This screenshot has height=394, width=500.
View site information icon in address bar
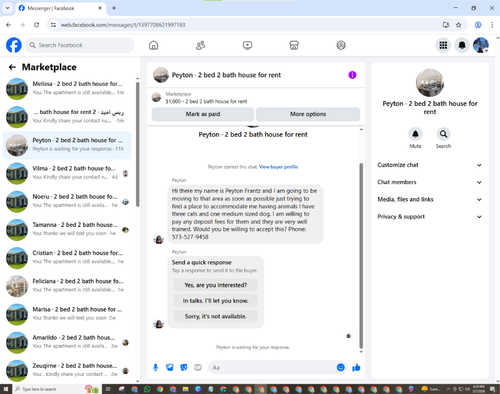point(53,25)
